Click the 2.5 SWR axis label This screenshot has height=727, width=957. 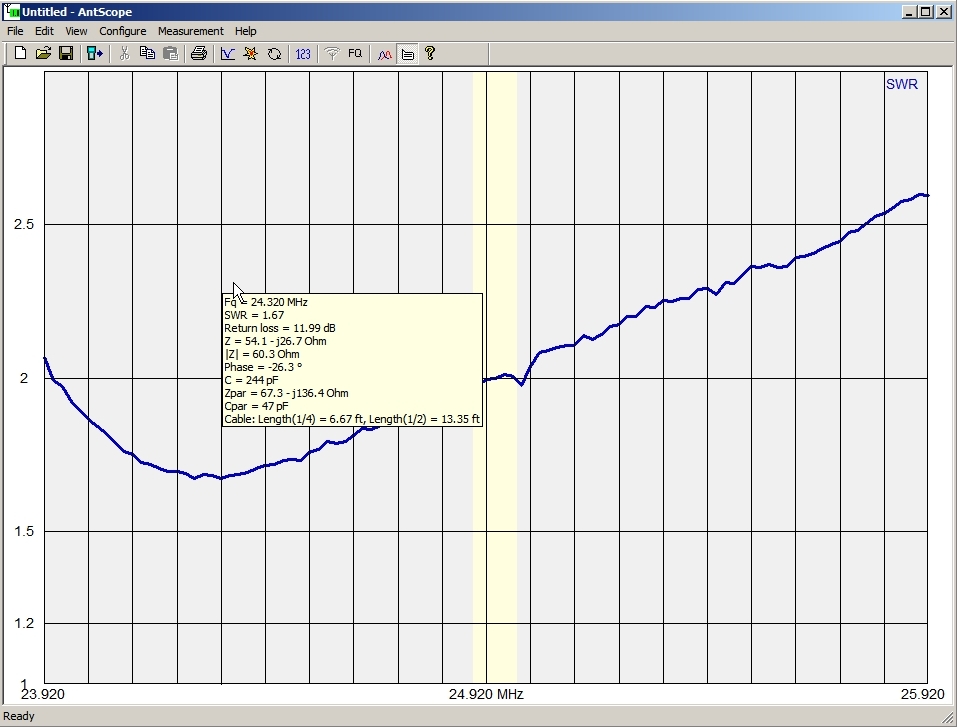24,224
